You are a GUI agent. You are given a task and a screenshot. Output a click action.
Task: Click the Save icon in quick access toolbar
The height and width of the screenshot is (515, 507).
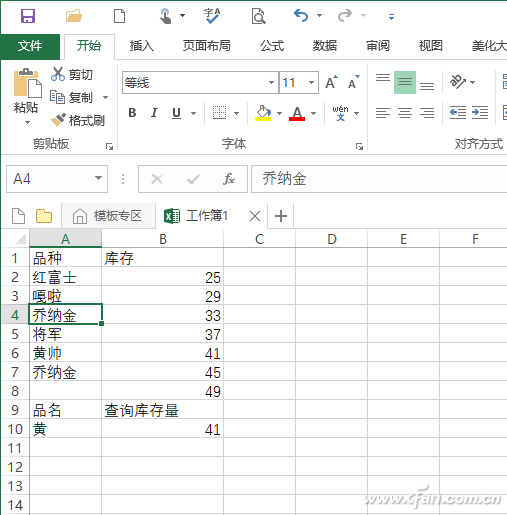tap(28, 16)
